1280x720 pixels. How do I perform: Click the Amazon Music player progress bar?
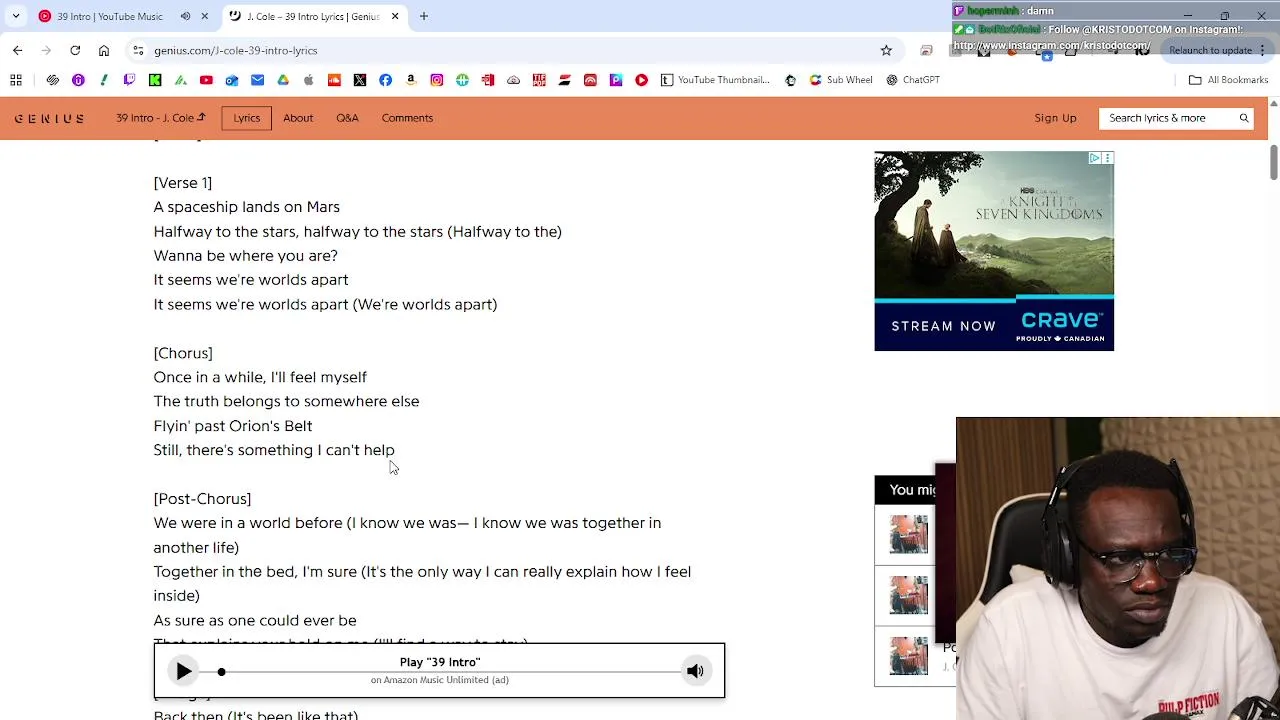tap(447, 672)
